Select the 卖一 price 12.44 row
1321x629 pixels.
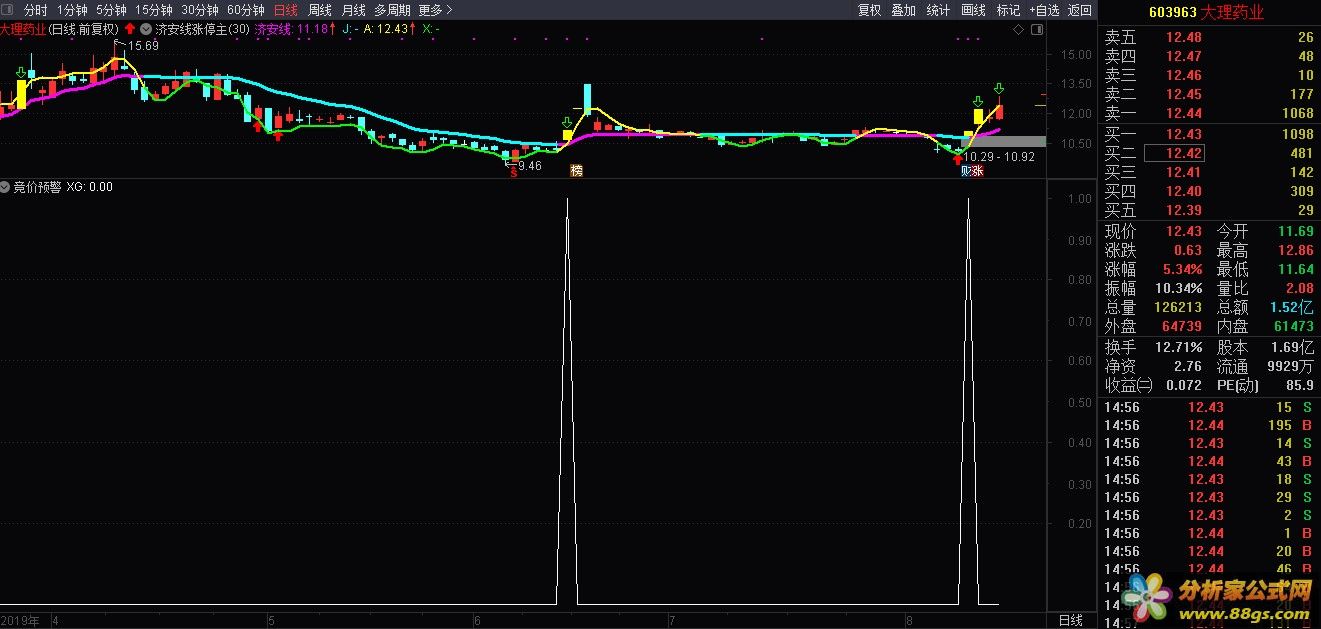[x=1209, y=114]
